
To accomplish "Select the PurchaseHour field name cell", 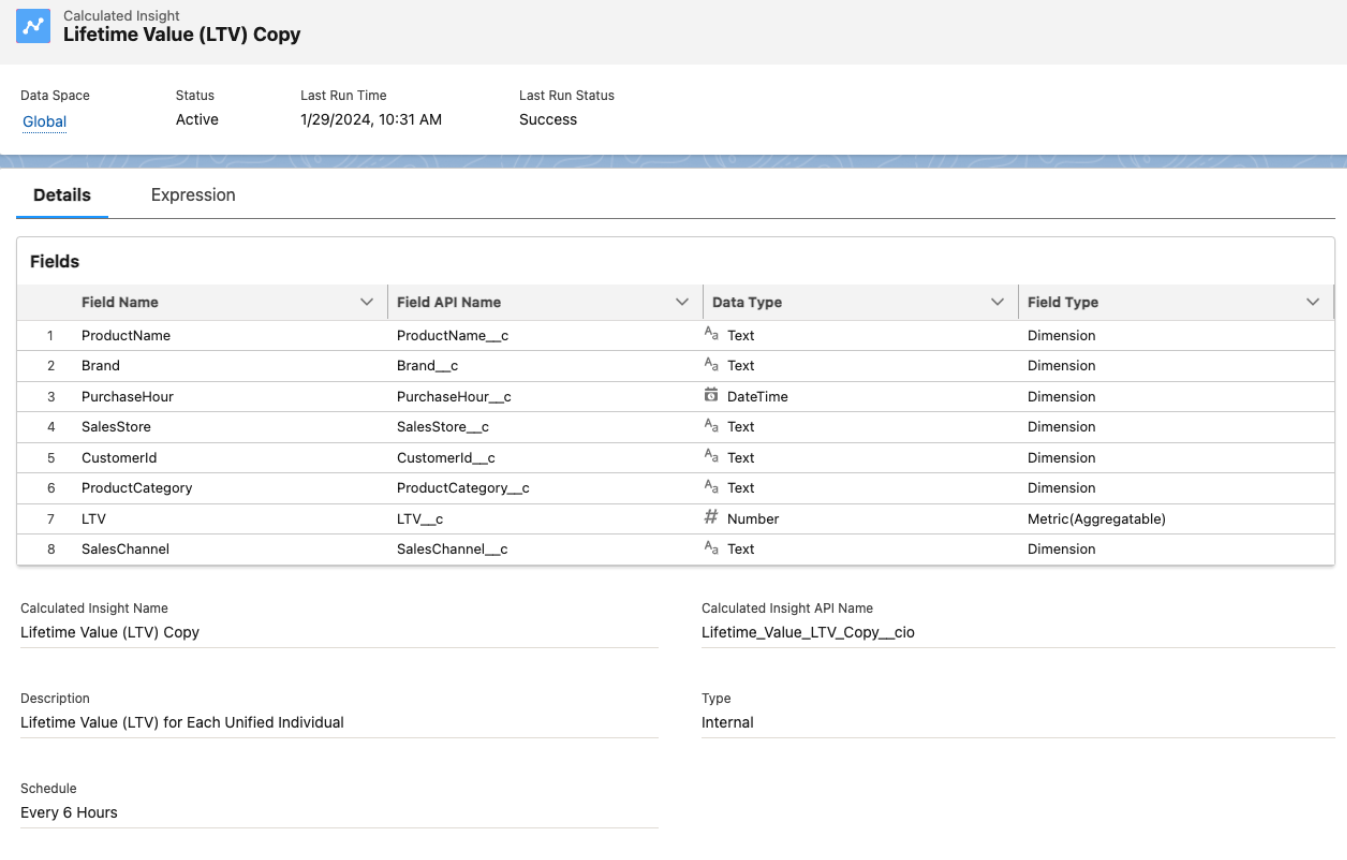I will tap(128, 396).
